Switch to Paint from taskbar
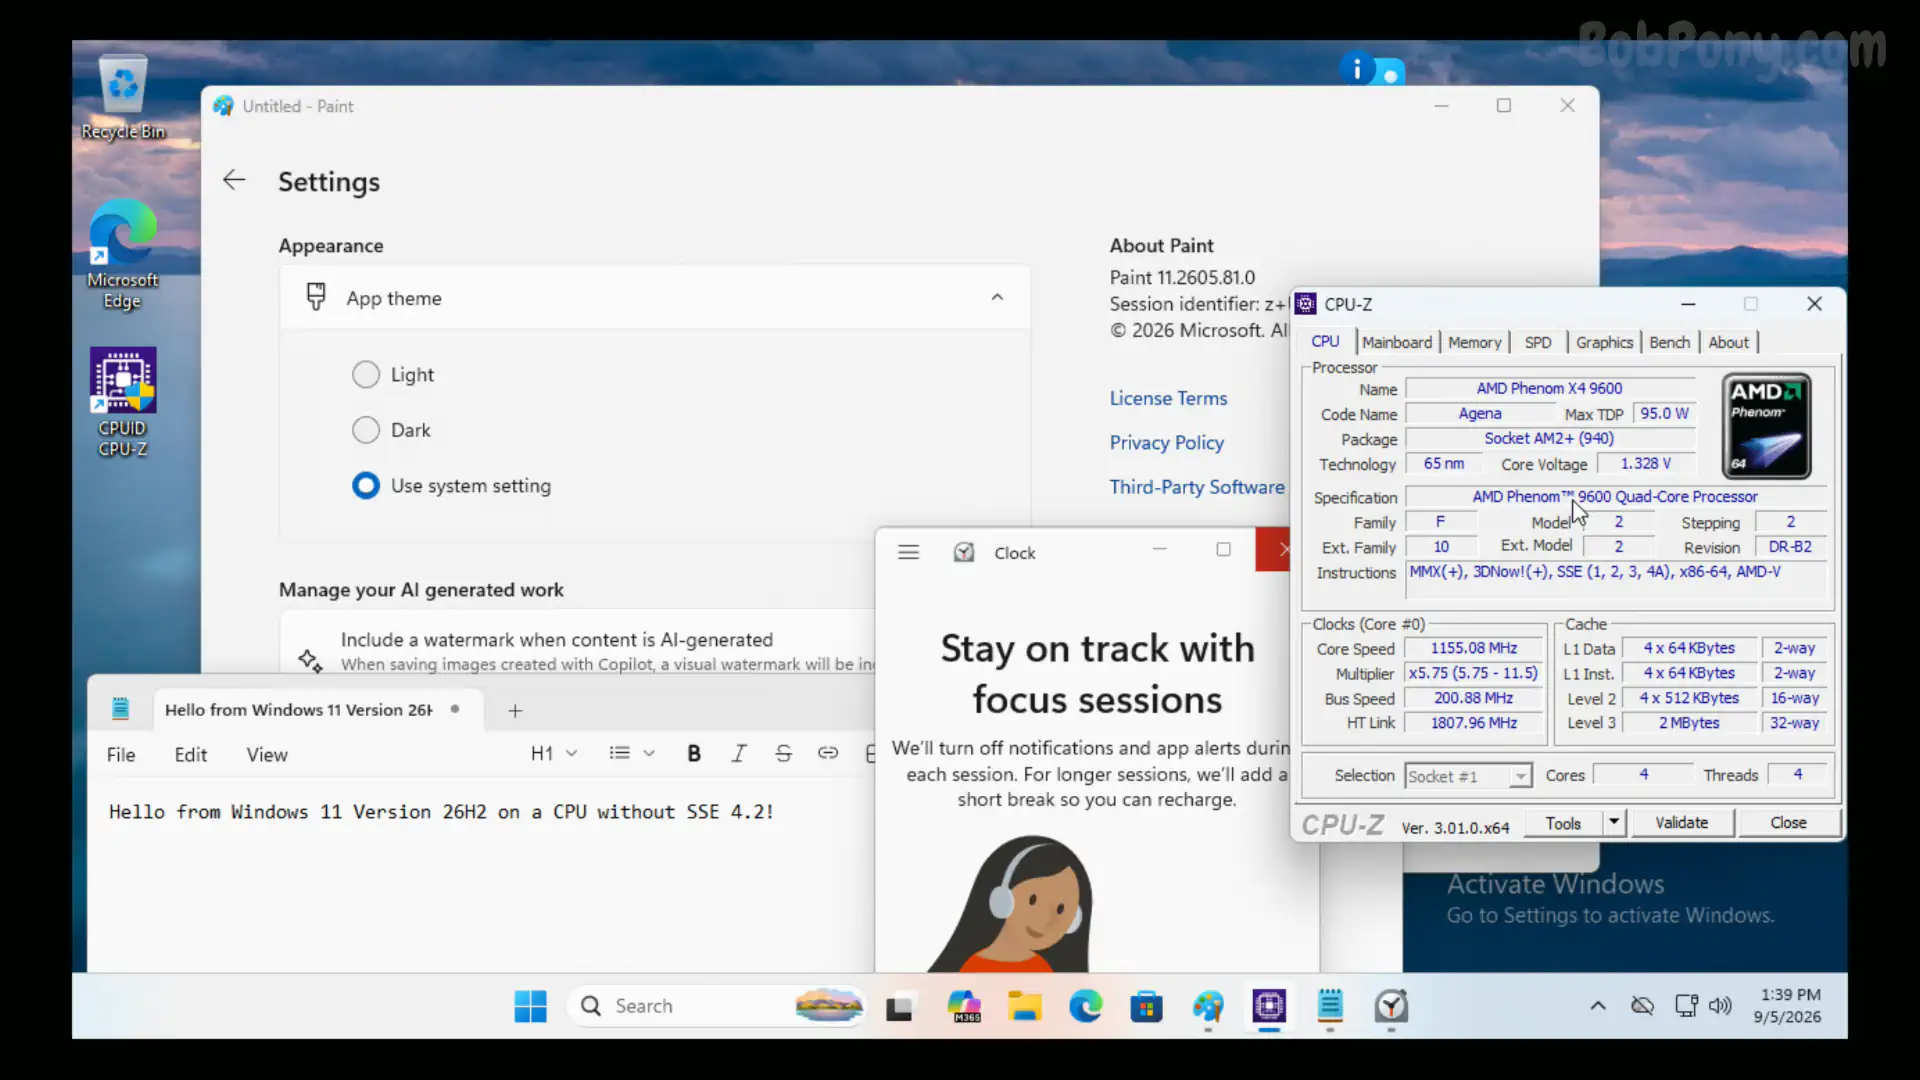 pos(1208,1007)
